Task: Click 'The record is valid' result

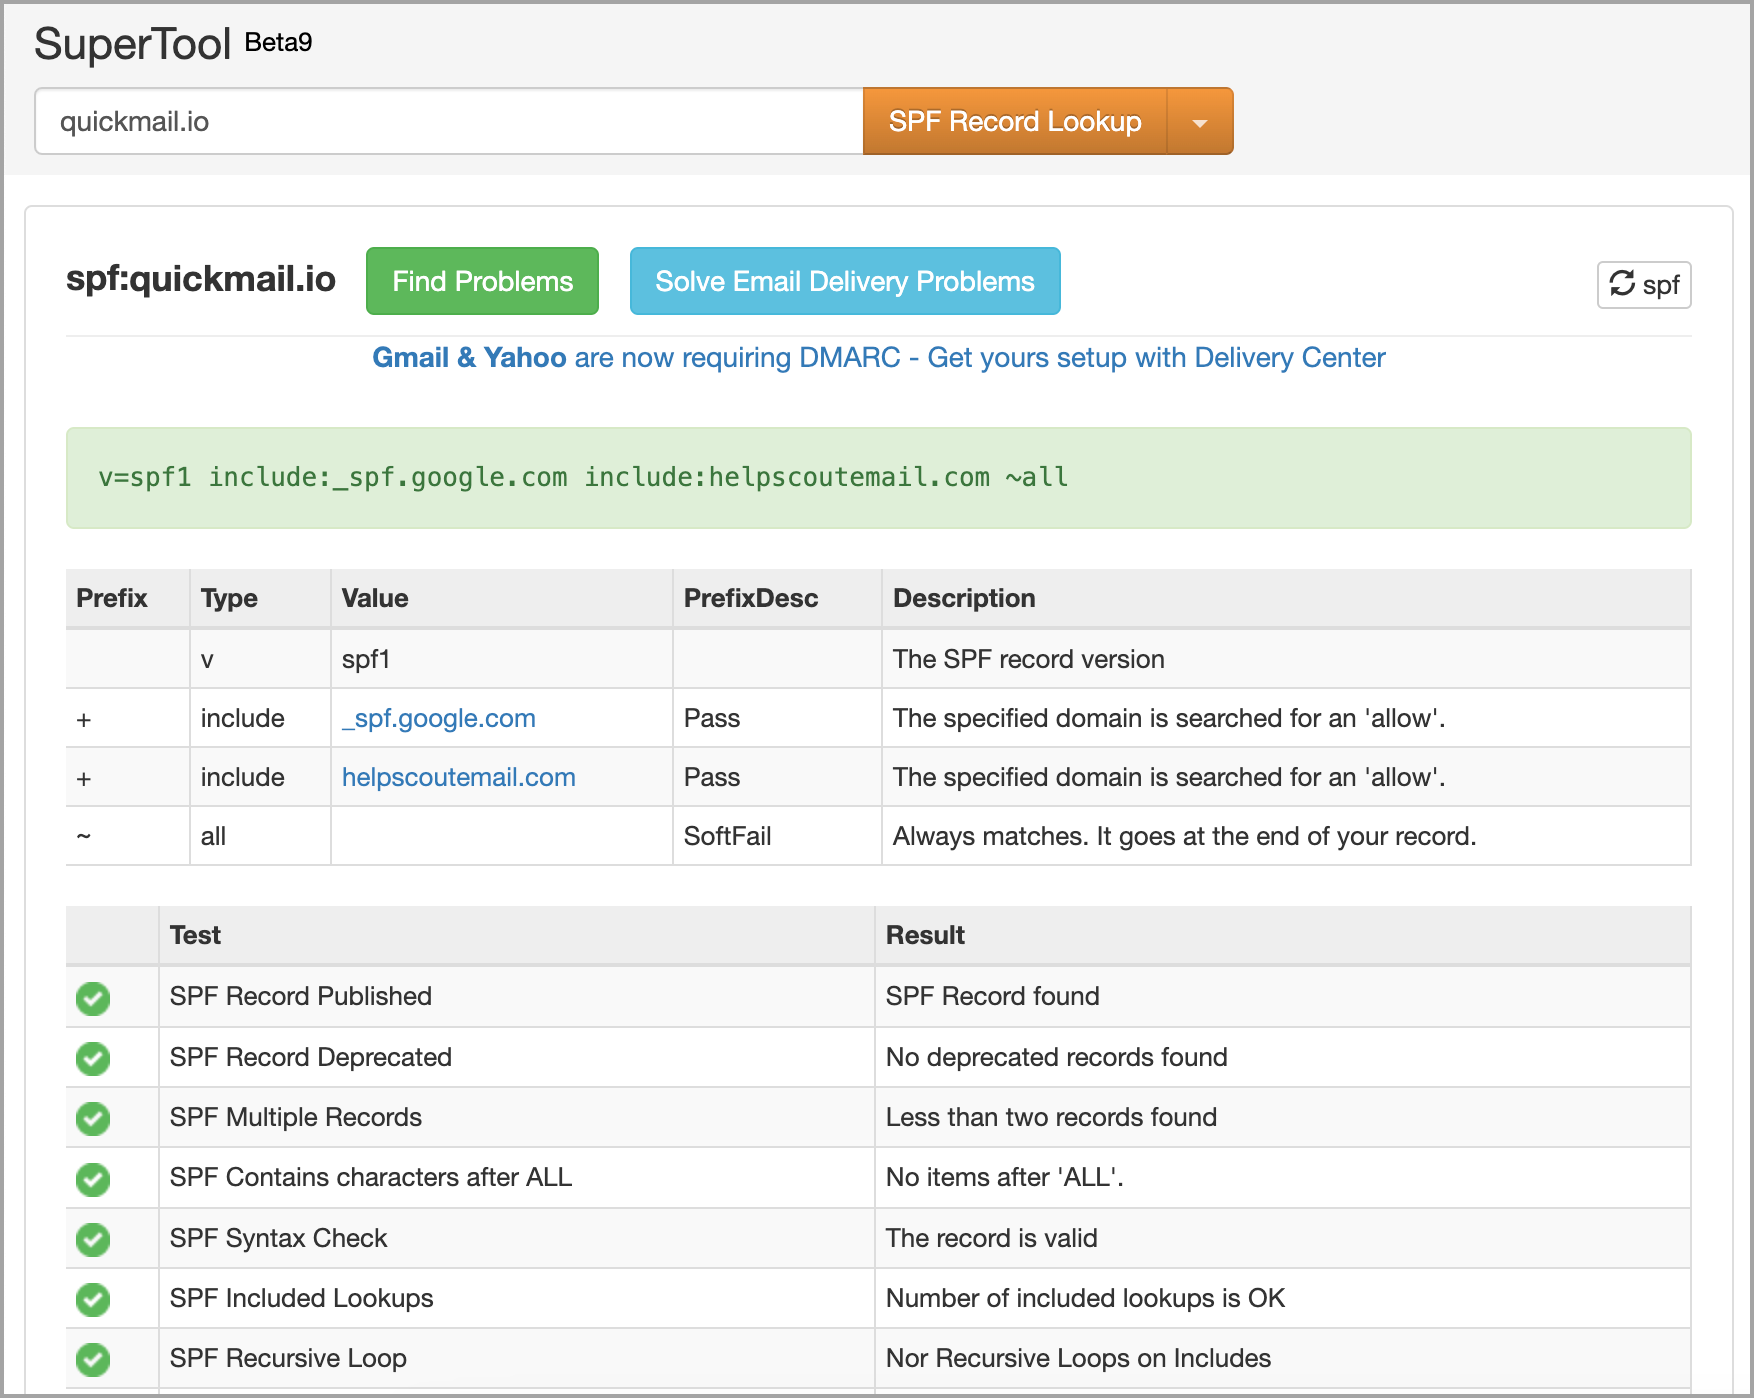Action: pyautogui.click(x=992, y=1238)
